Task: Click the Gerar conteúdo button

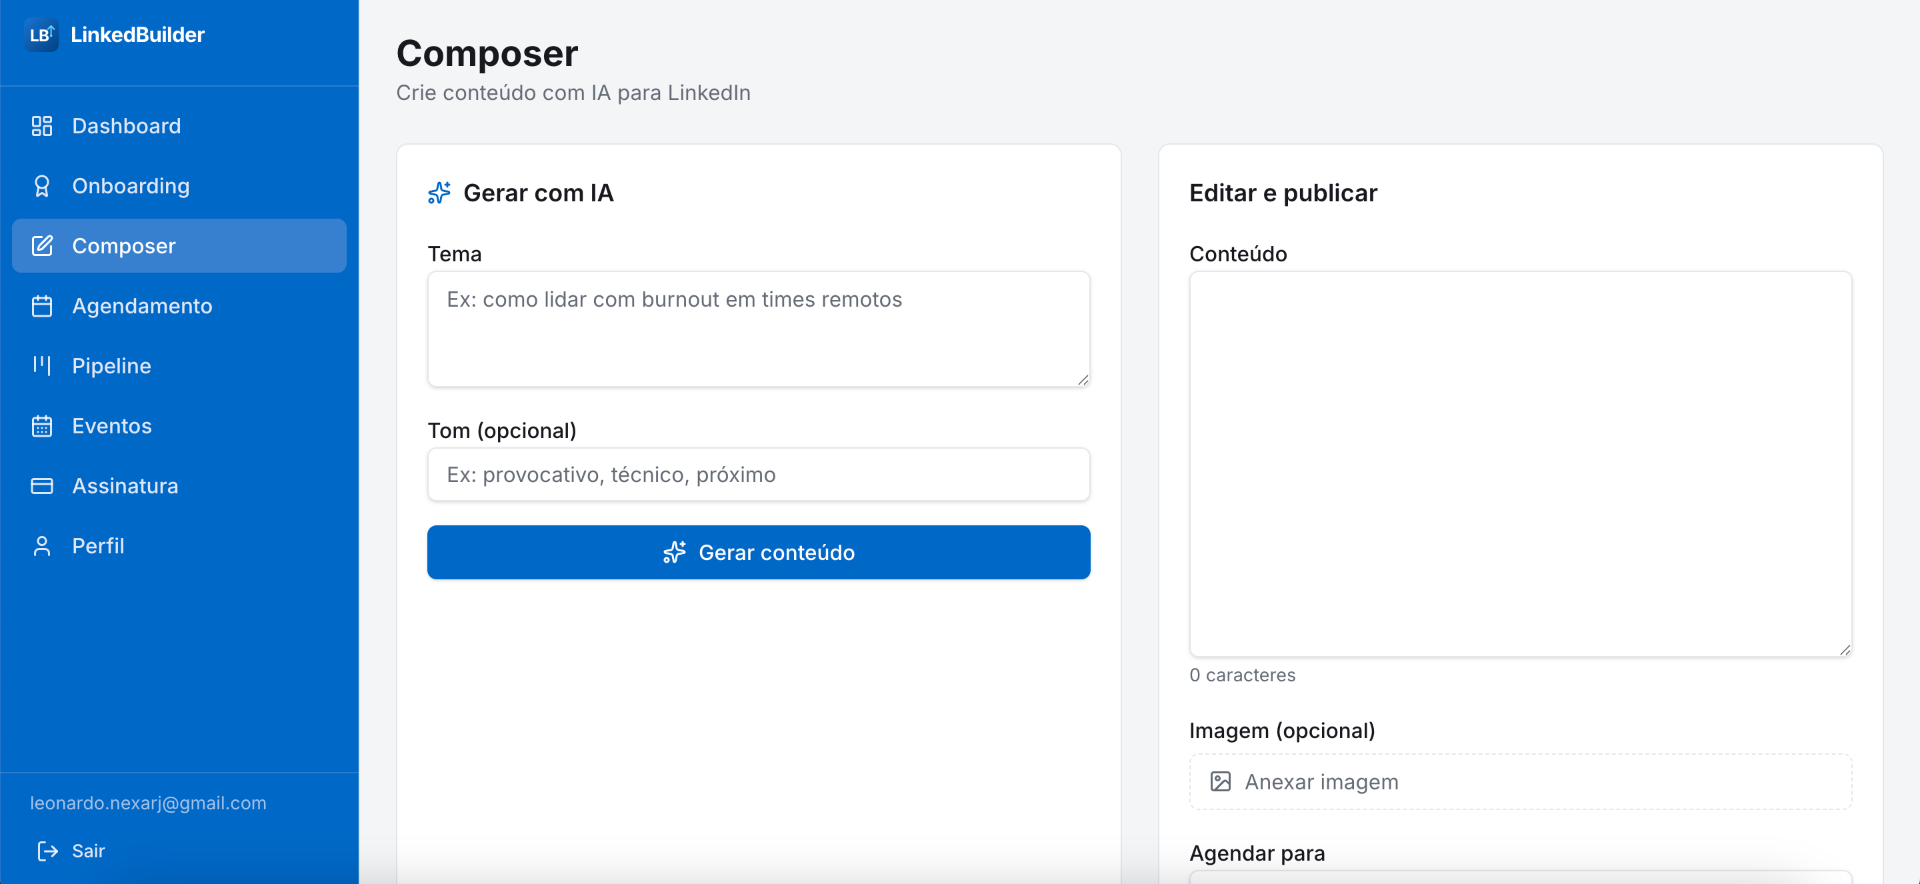Action: (759, 552)
